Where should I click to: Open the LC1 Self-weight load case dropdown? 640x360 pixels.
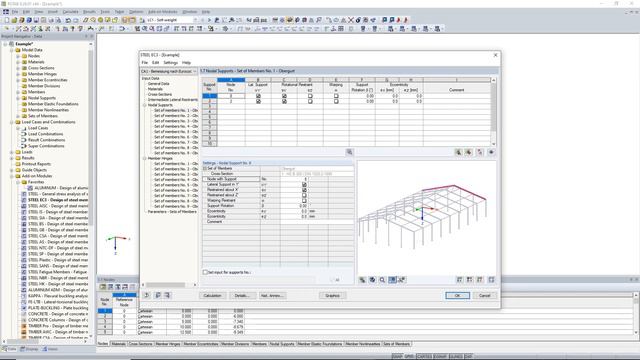(x=195, y=20)
